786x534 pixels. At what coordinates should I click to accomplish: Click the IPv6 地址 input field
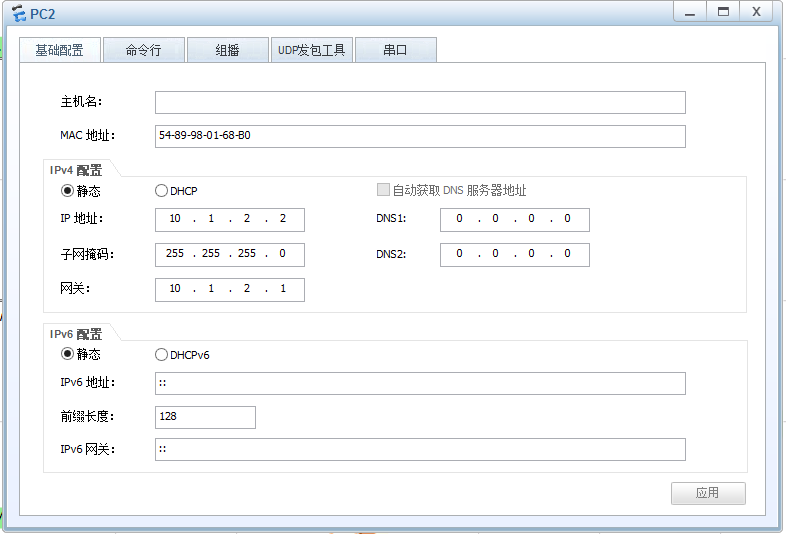pyautogui.click(x=420, y=384)
